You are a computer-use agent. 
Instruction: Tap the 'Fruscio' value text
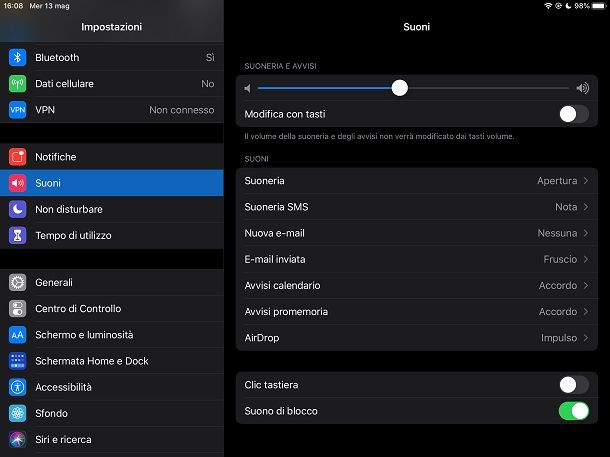(560, 259)
